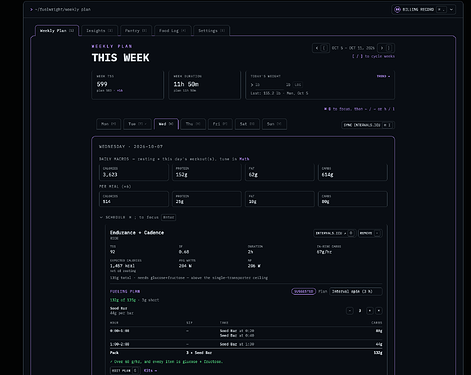Click the daily Calories value 3,623
Image resolution: width=471 pixels, height=375 pixels.
click(x=110, y=175)
